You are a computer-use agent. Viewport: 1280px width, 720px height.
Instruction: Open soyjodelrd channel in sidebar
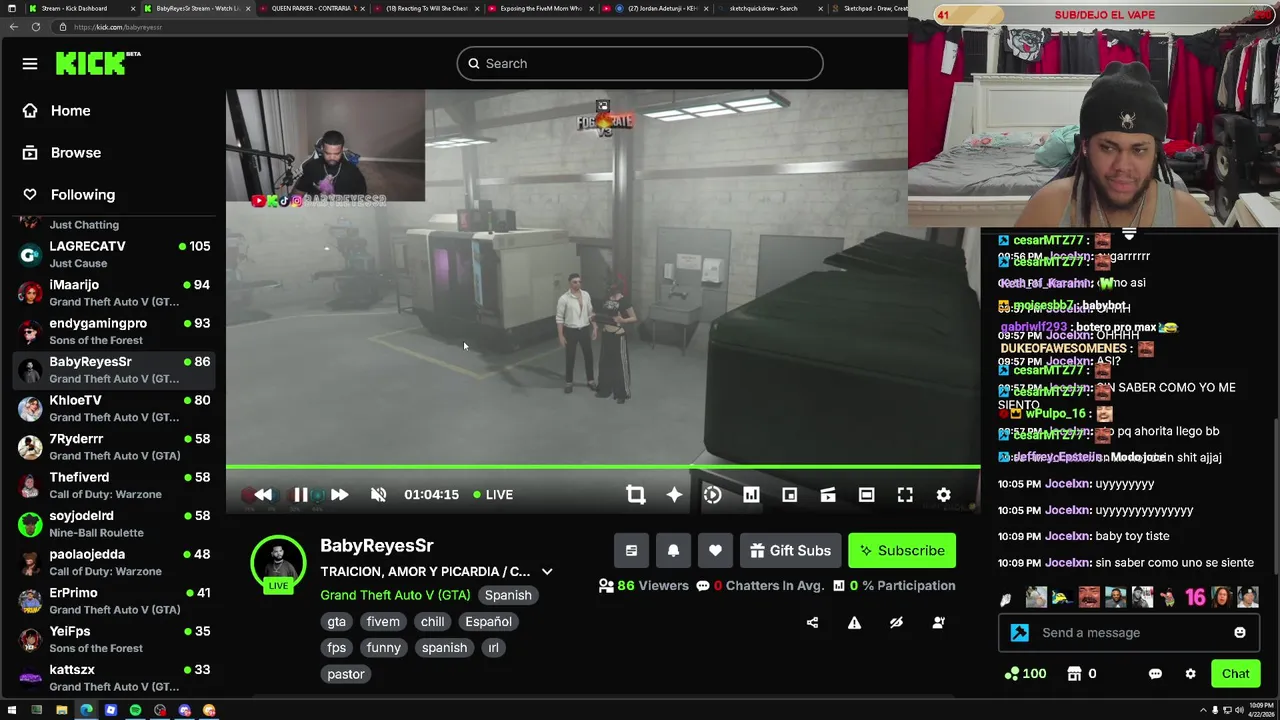coord(115,524)
